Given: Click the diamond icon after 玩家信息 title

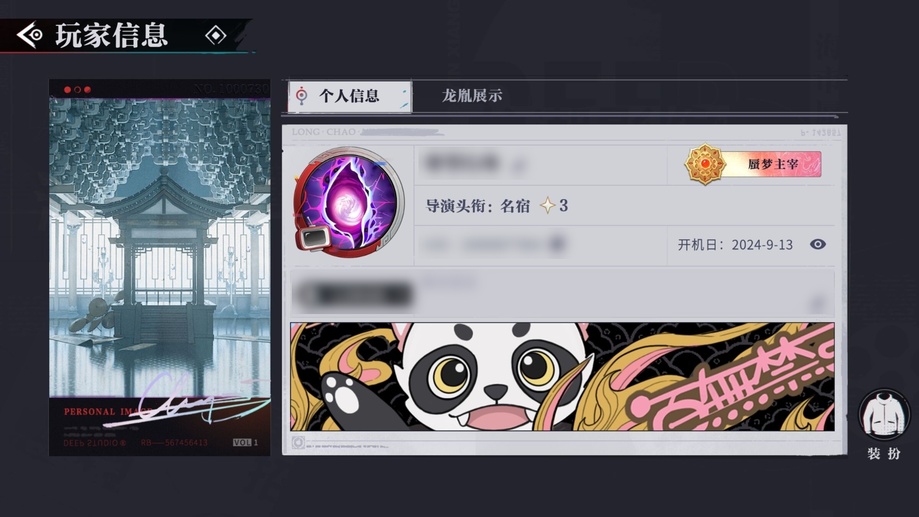Looking at the screenshot, I should pos(216,36).
